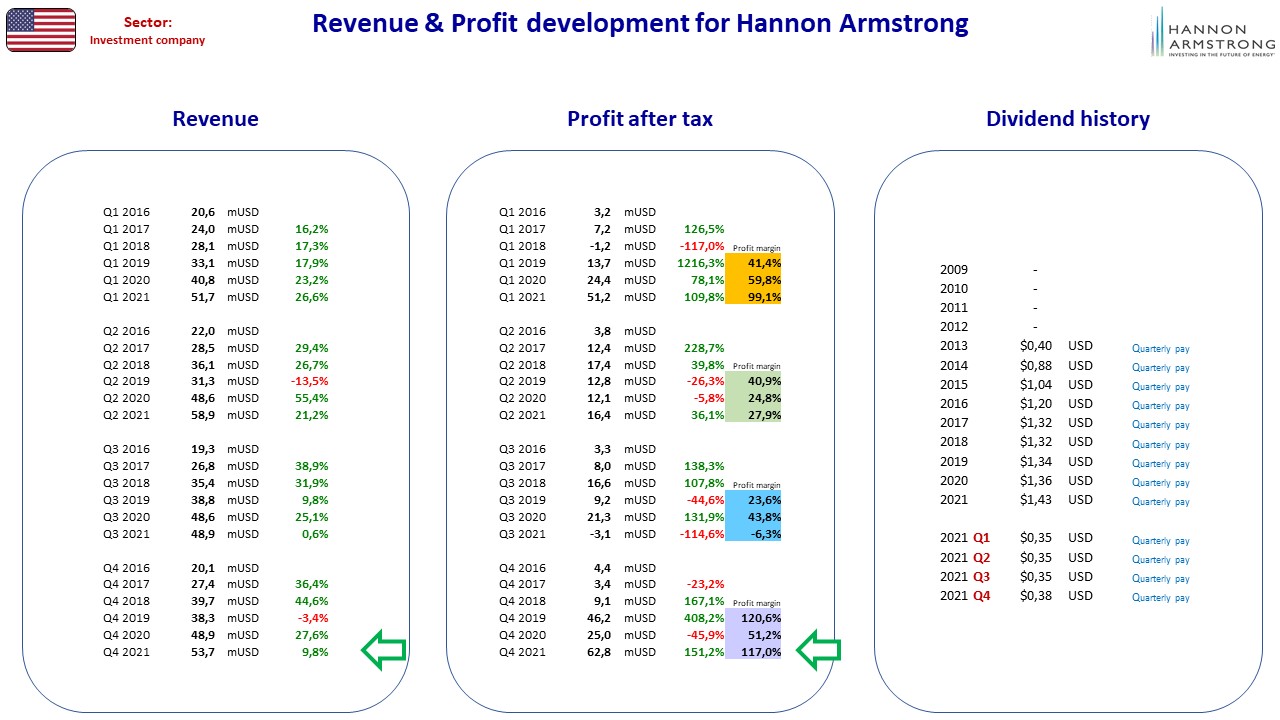Click the orange profit margin cell 99,1%
Screen dimensions: 1280x720
coord(753,297)
